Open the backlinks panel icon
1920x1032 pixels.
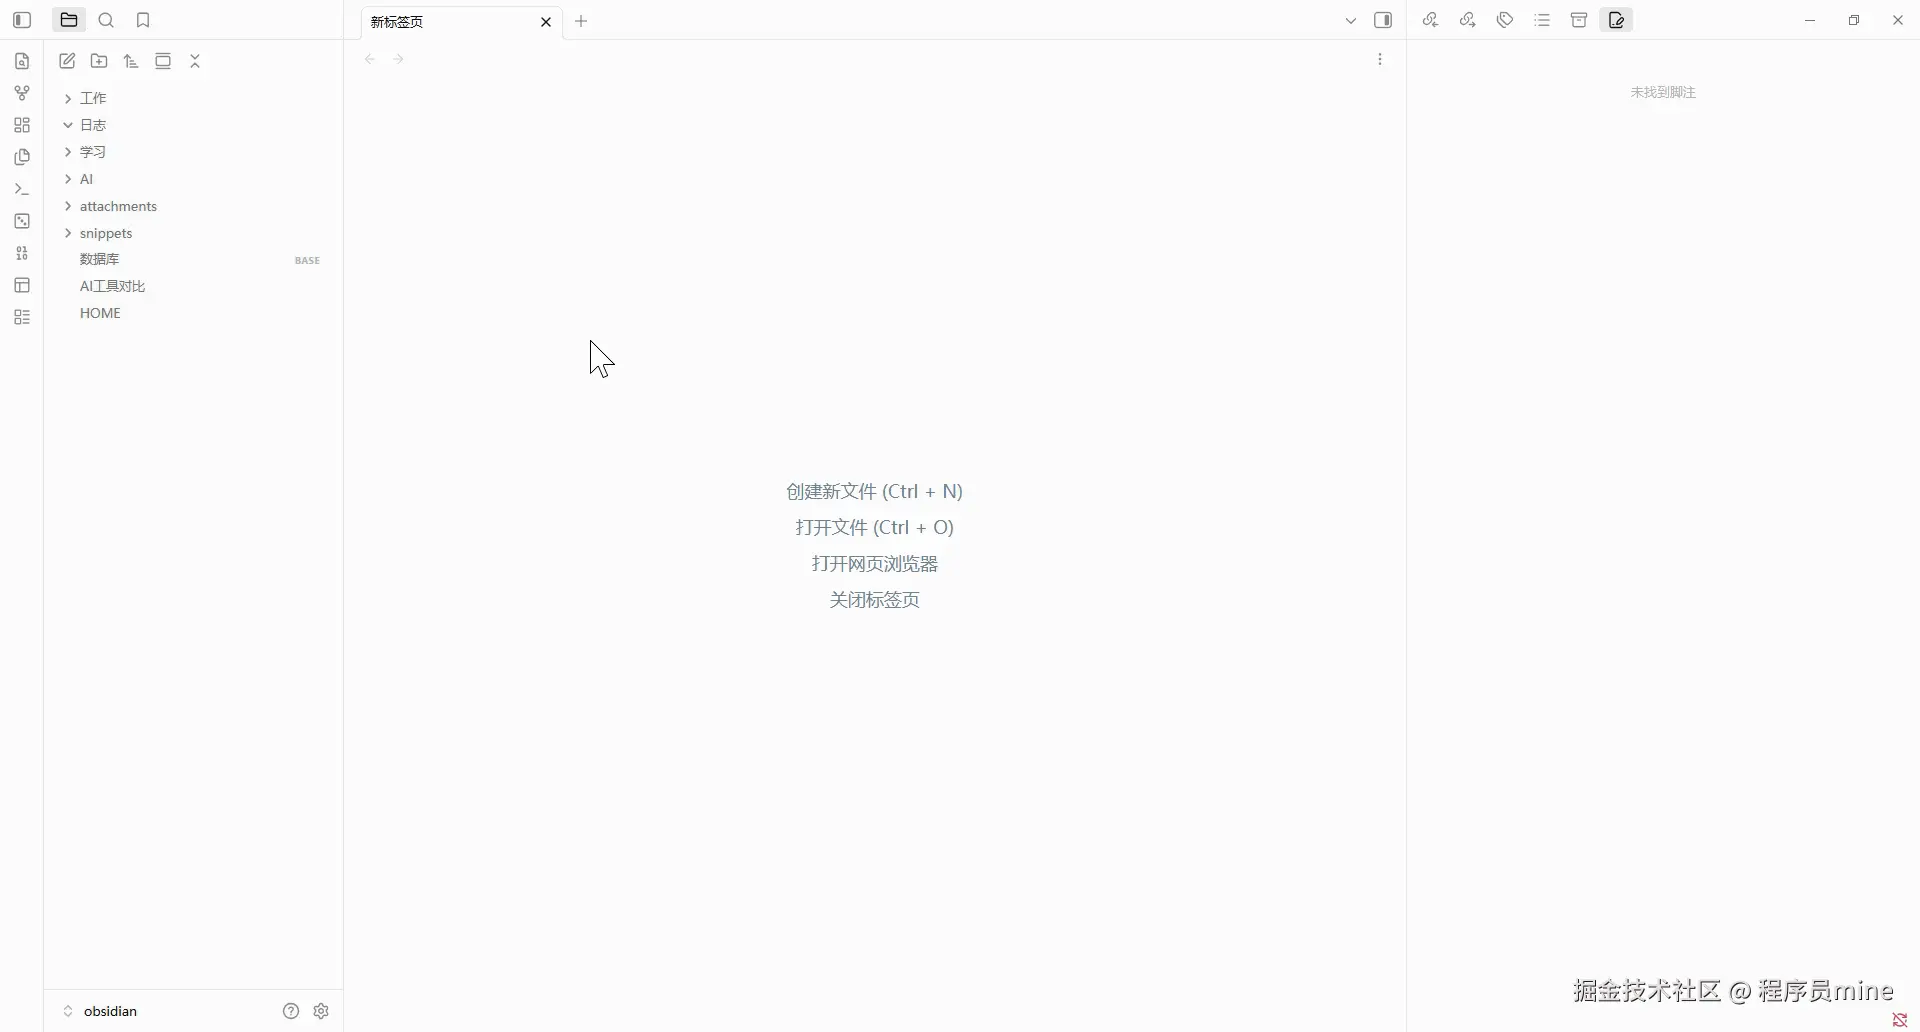(1430, 20)
